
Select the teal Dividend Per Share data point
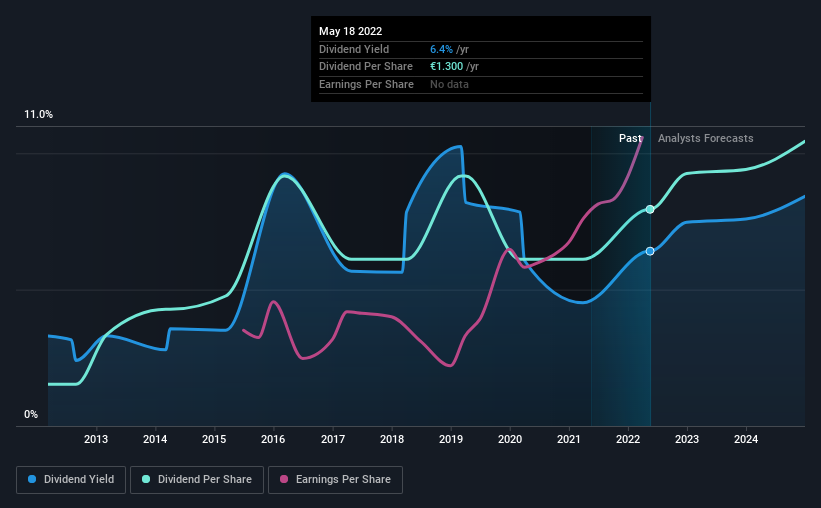(x=650, y=209)
